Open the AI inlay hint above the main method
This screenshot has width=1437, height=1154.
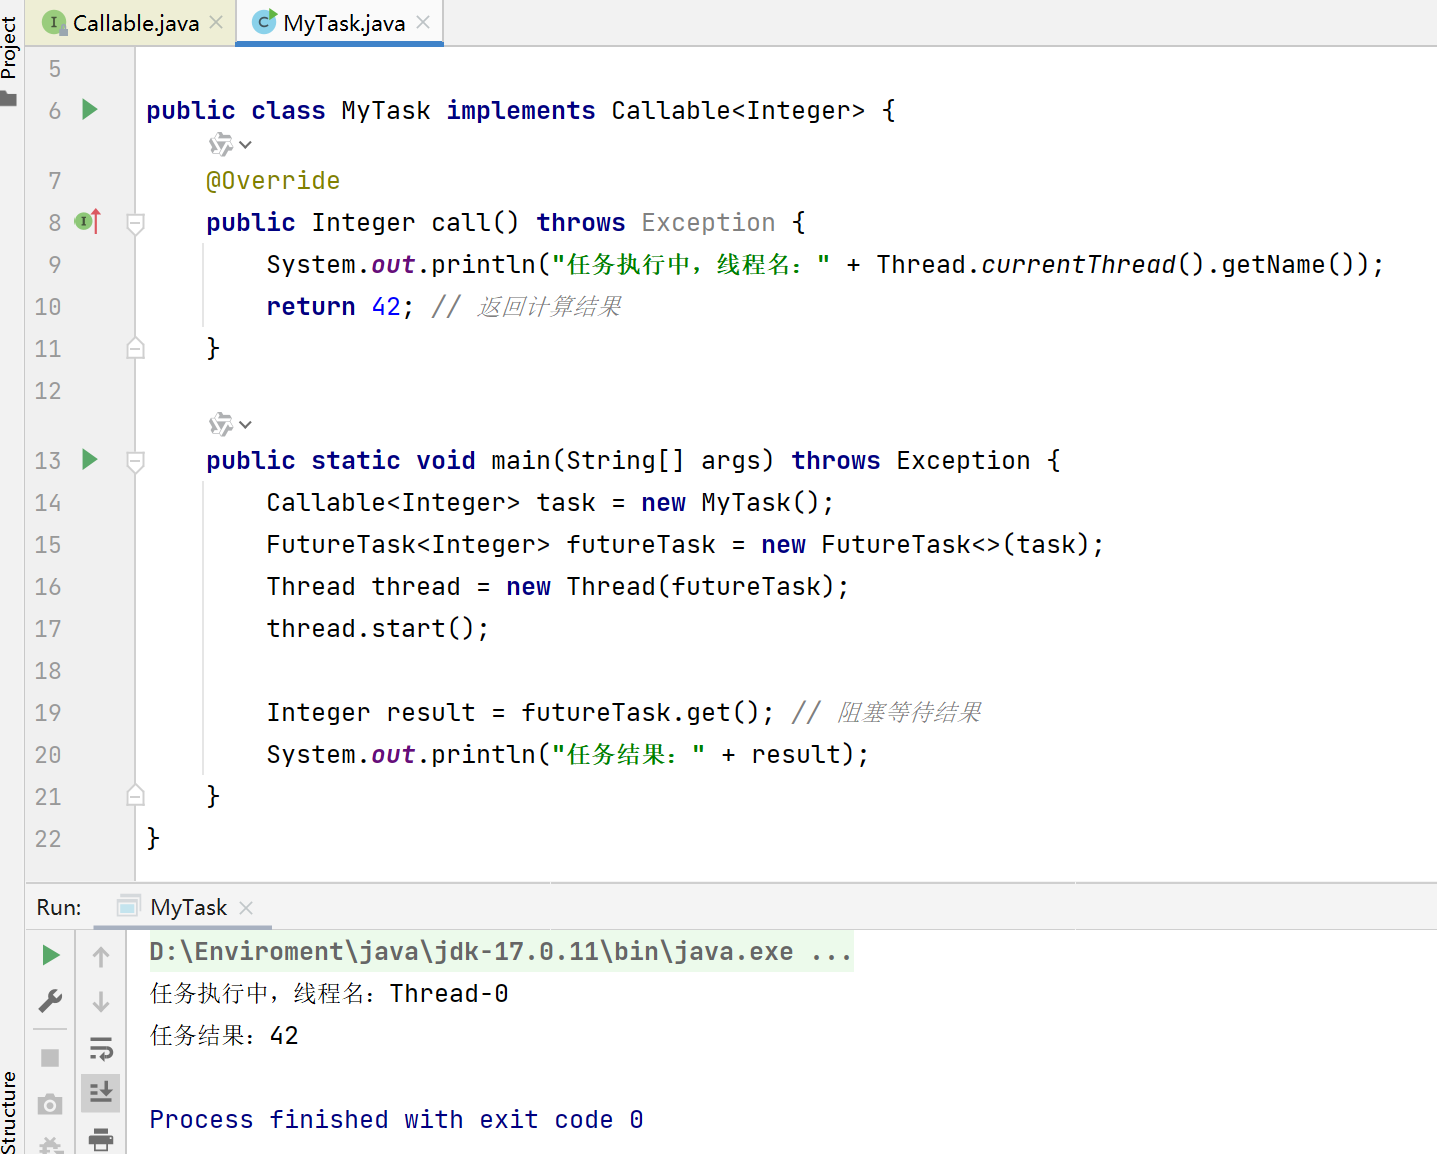(x=230, y=425)
